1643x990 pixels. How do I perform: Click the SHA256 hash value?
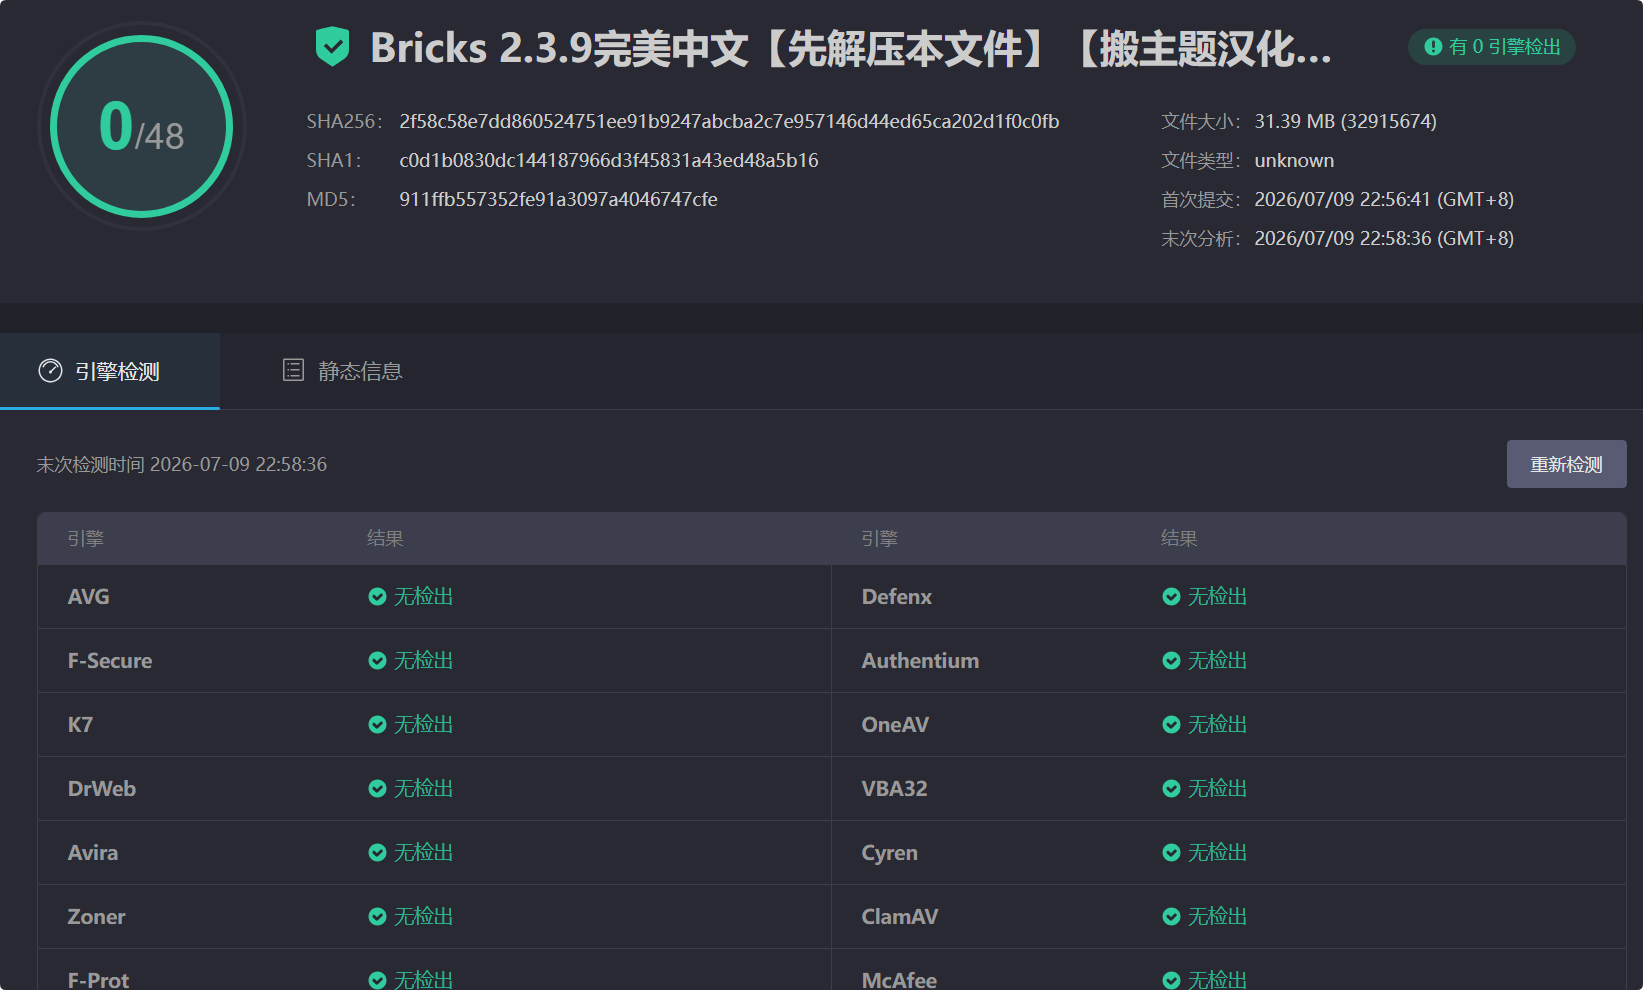click(x=729, y=121)
